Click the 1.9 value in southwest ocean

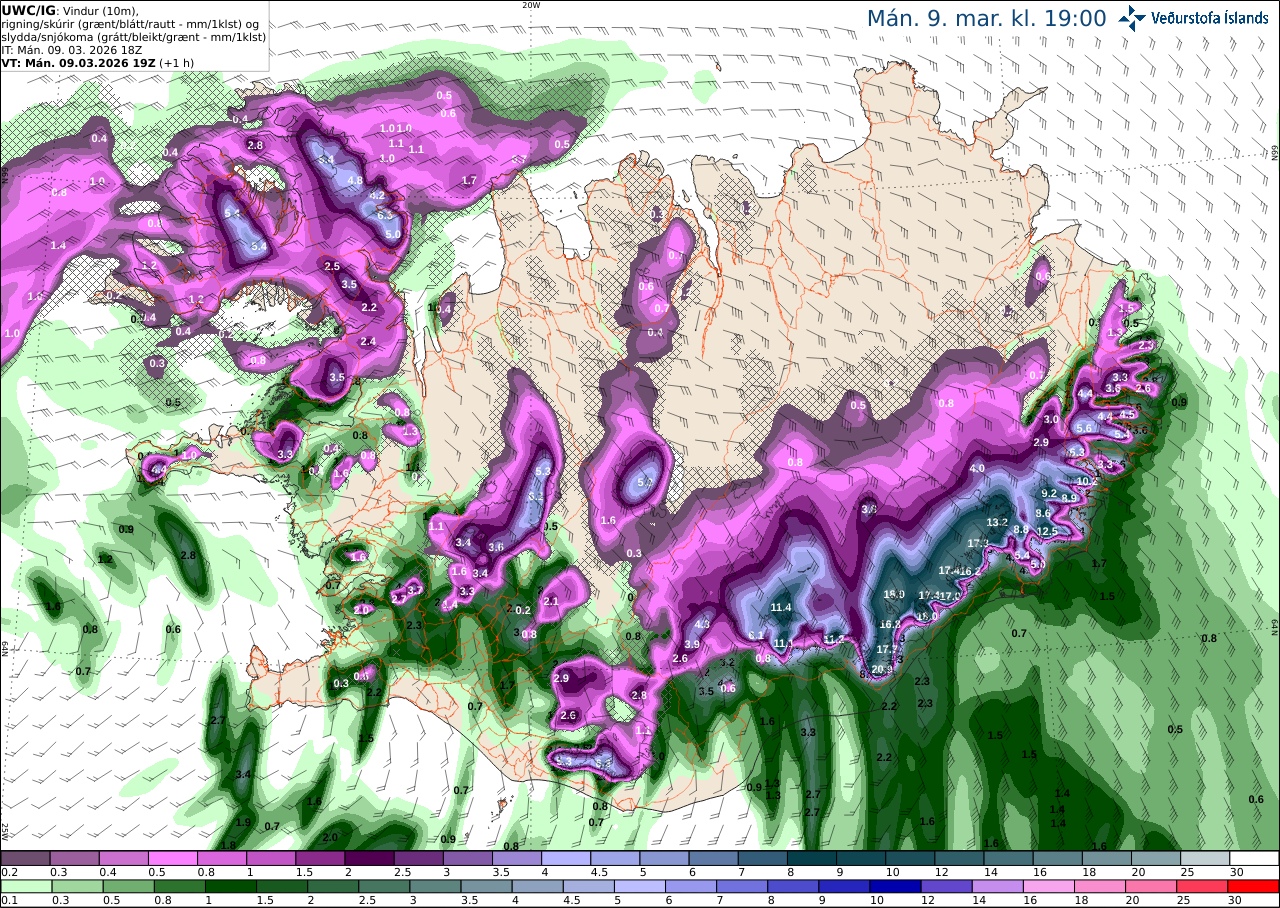(242, 822)
